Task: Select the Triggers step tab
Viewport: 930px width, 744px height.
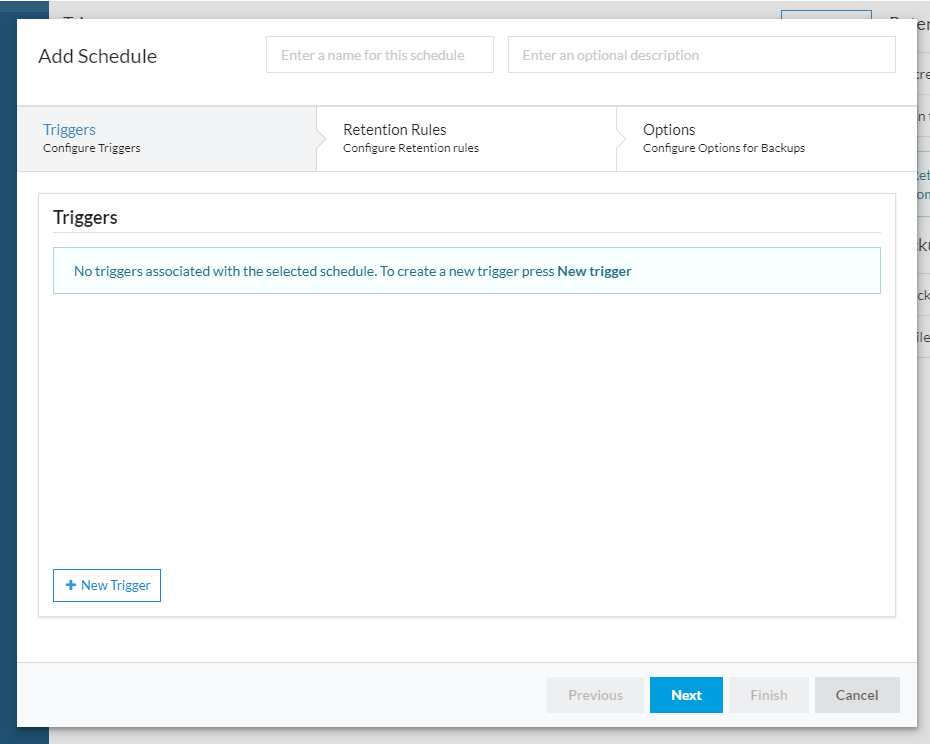Action: tap(167, 139)
